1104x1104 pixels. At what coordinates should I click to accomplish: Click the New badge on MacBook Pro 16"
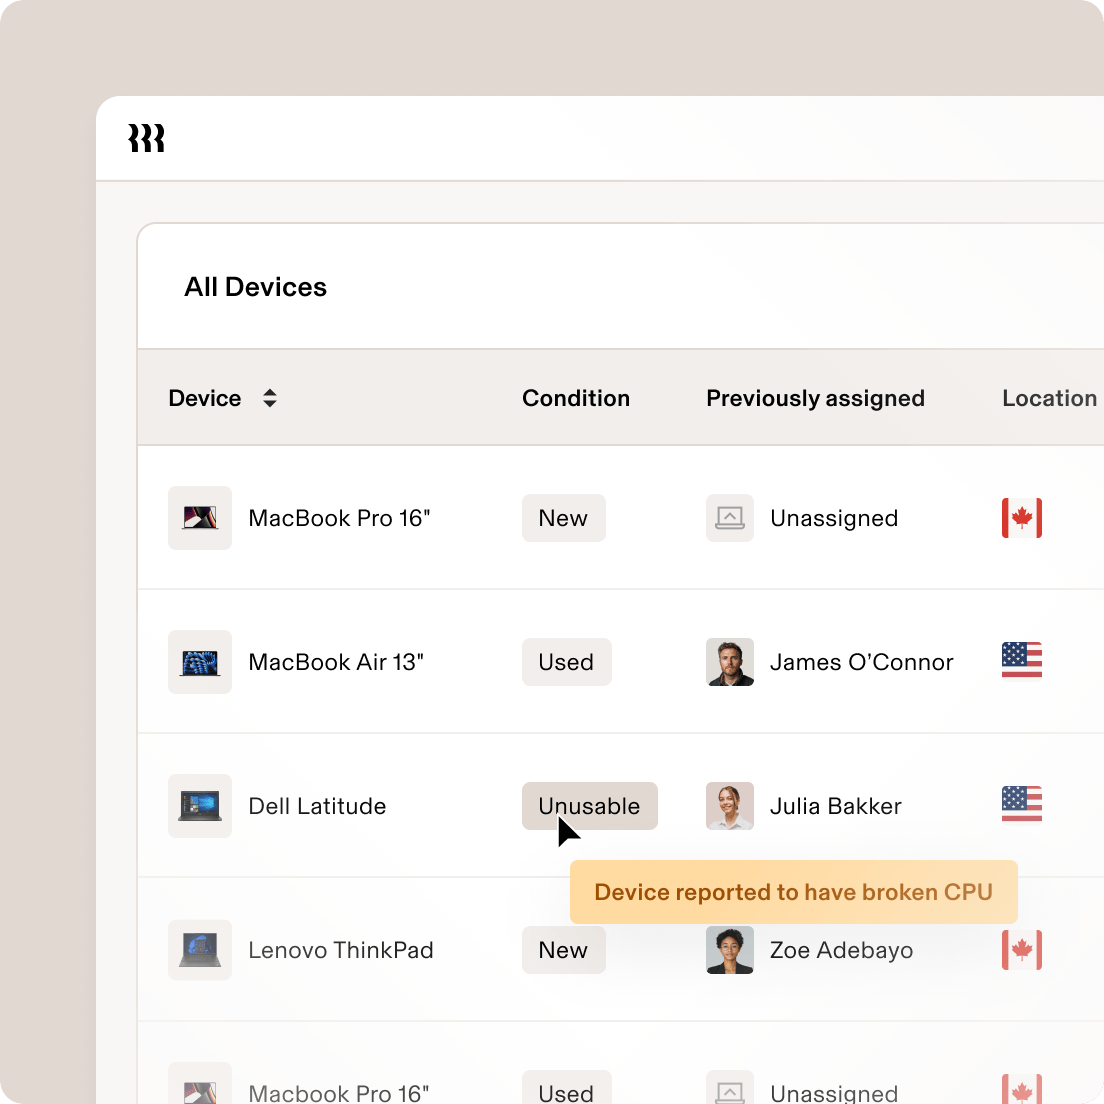563,518
